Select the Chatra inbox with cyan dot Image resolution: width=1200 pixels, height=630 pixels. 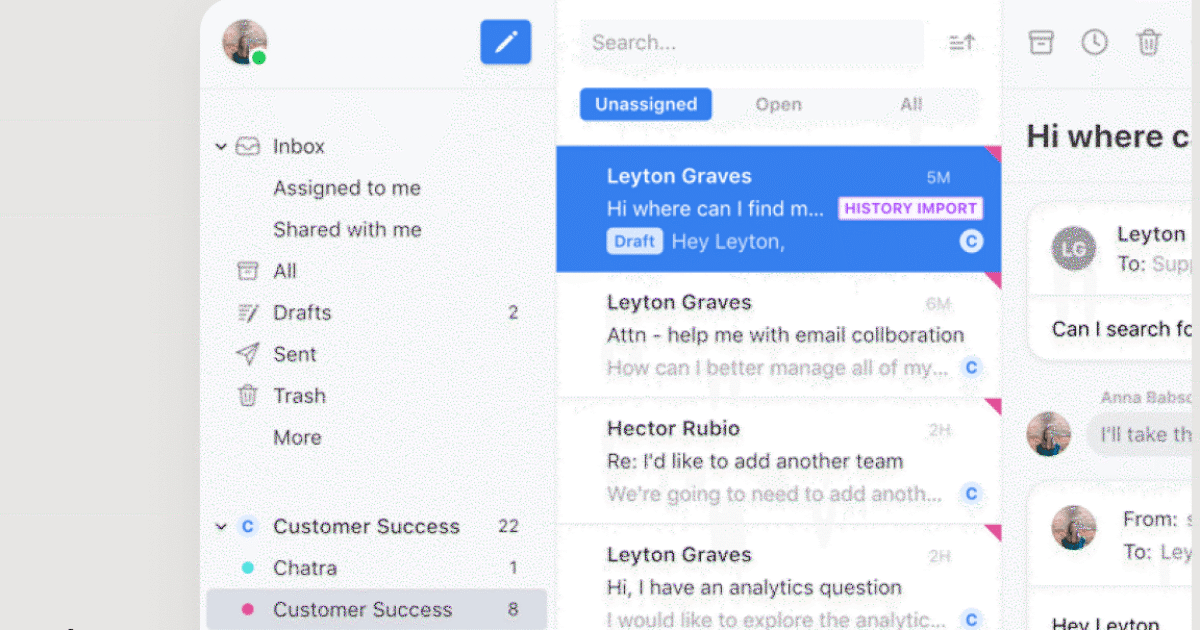pyautogui.click(x=304, y=568)
